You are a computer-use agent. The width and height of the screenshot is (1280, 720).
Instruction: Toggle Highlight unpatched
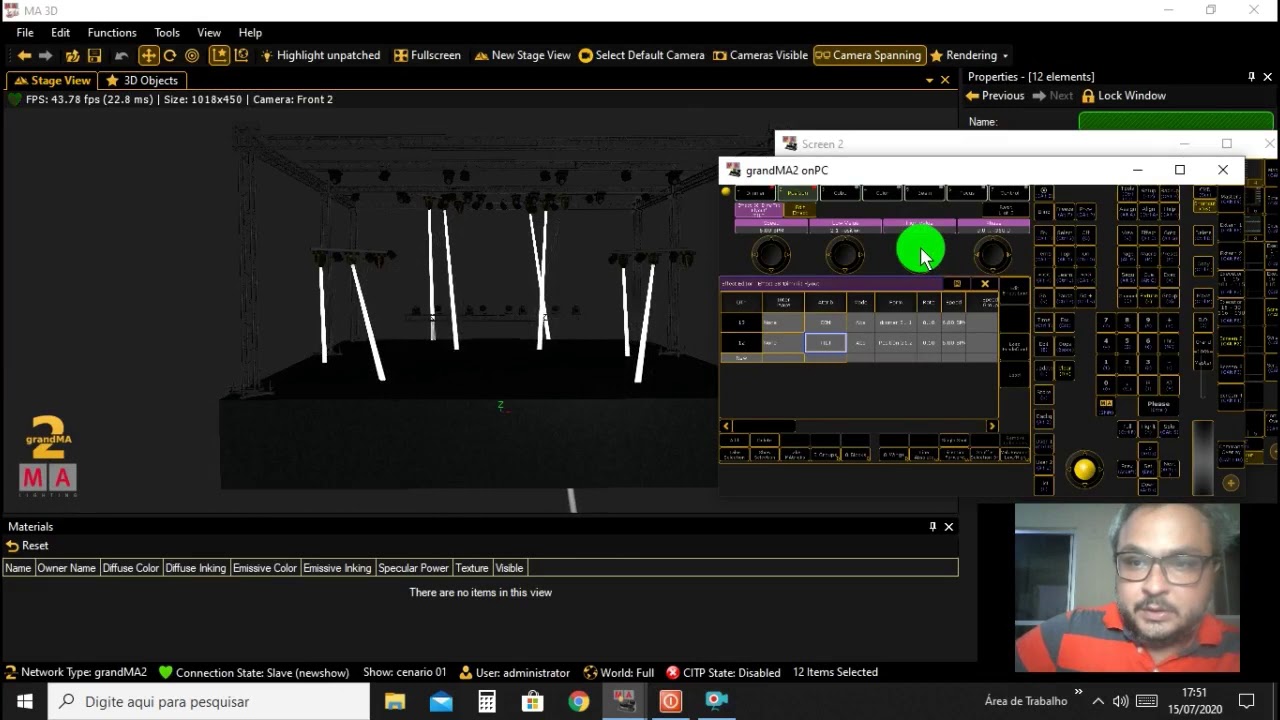pyautogui.click(x=320, y=56)
